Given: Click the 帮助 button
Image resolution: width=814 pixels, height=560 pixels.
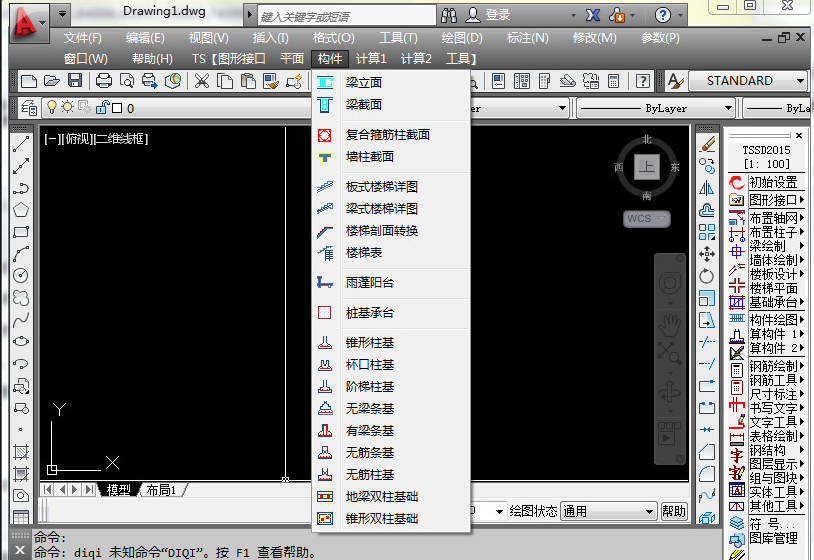Looking at the screenshot, I should [x=674, y=512].
